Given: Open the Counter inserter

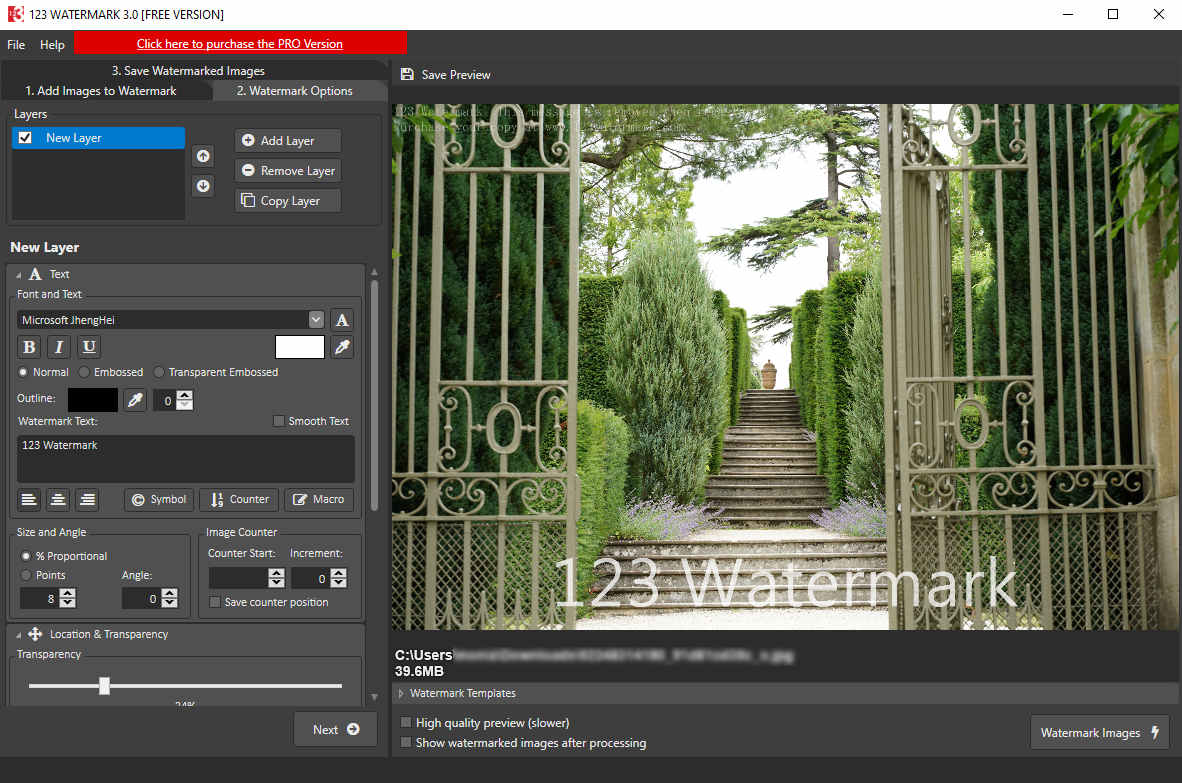Looking at the screenshot, I should point(238,499).
